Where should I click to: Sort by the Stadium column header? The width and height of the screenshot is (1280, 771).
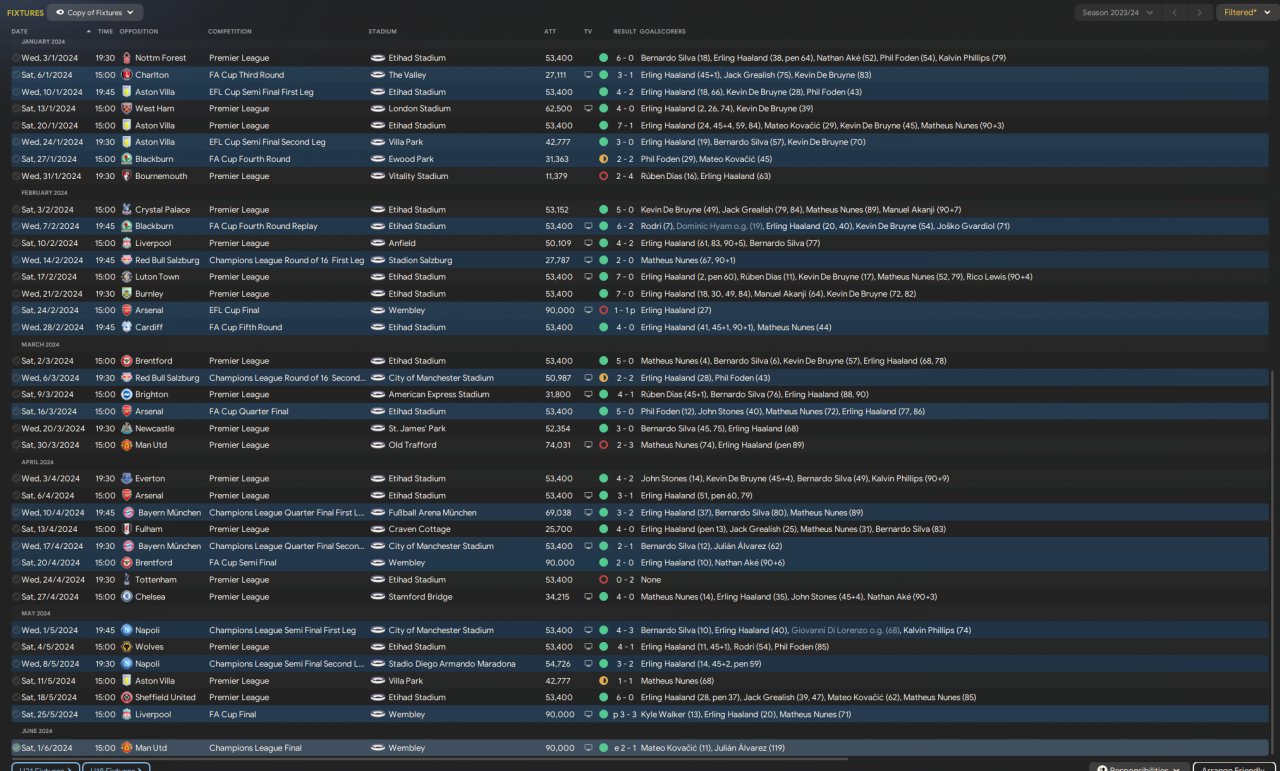tap(383, 32)
